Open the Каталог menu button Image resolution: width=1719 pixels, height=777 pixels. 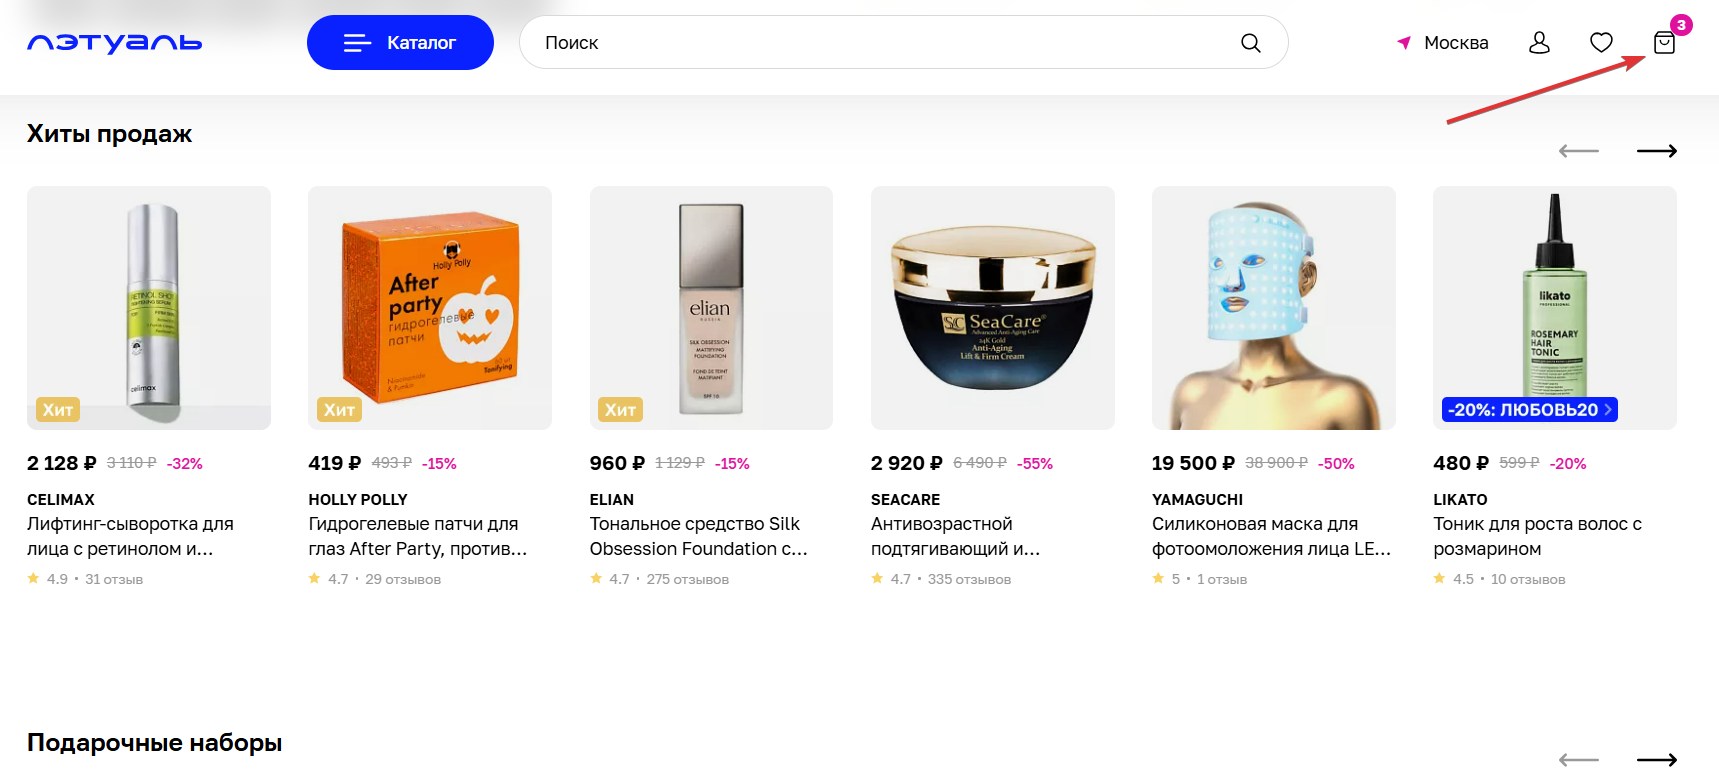[x=400, y=43]
